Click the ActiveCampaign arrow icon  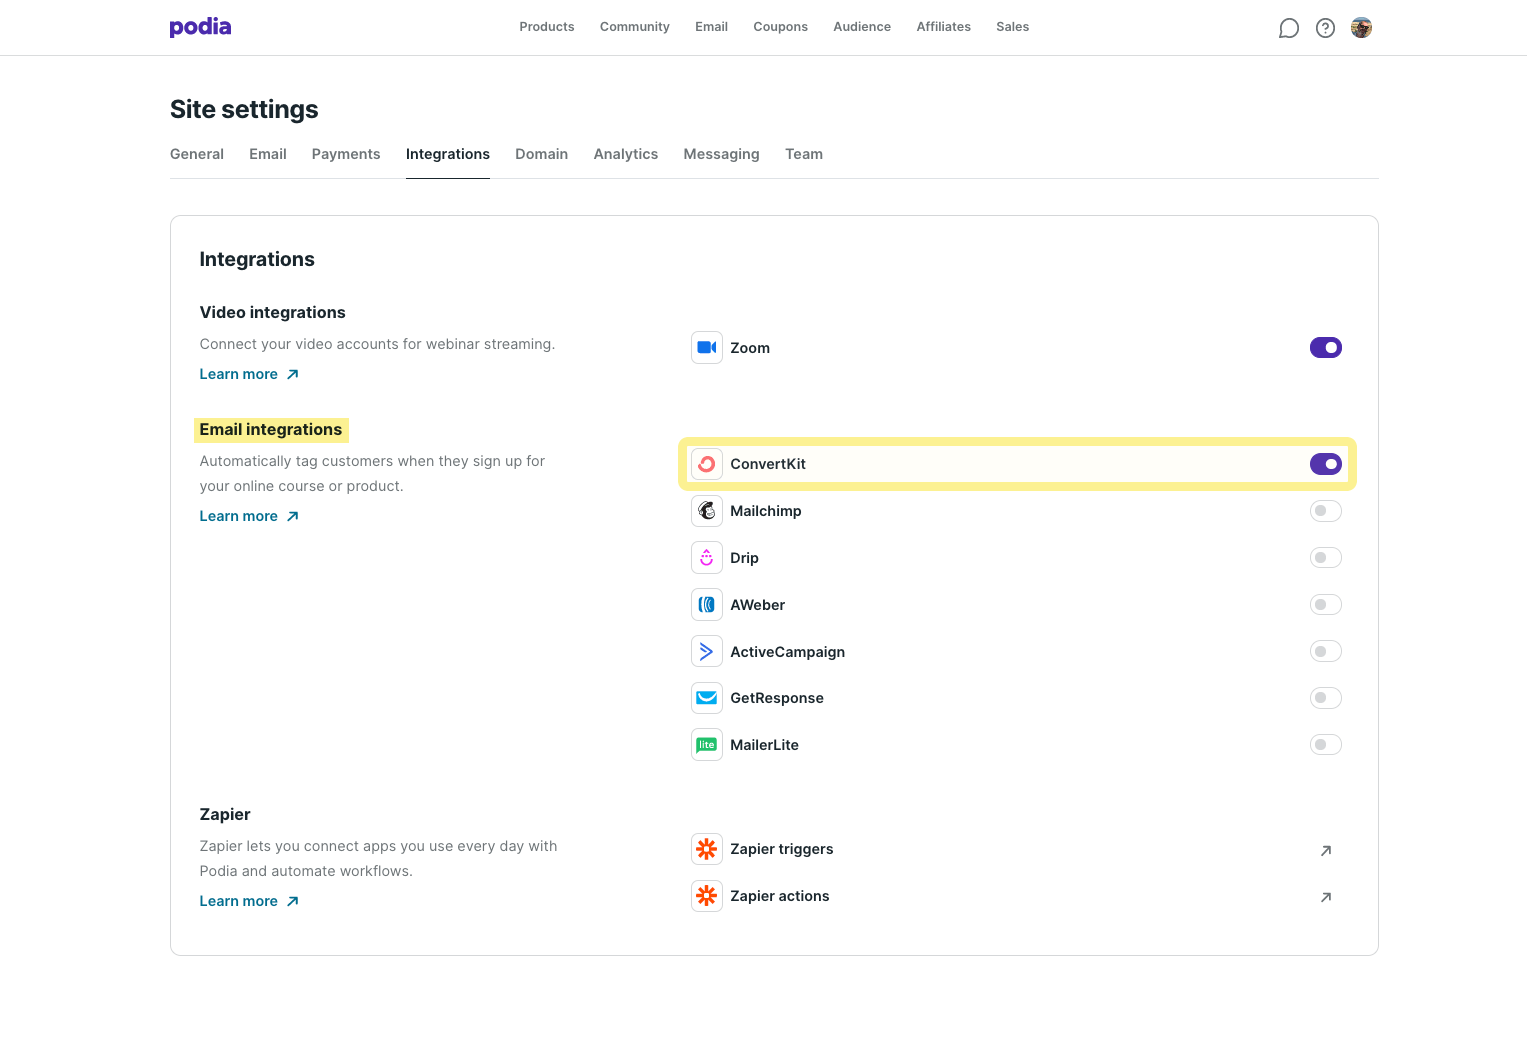707,650
